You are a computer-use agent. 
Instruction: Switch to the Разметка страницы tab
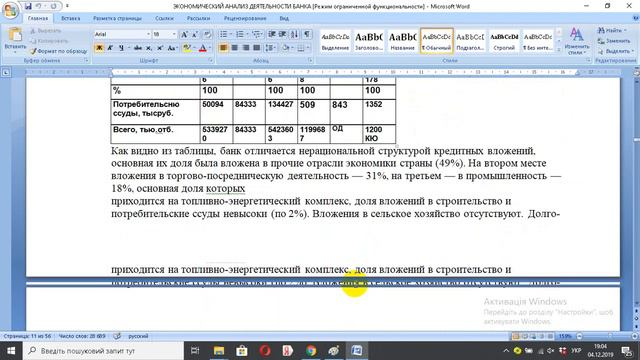[118, 18]
